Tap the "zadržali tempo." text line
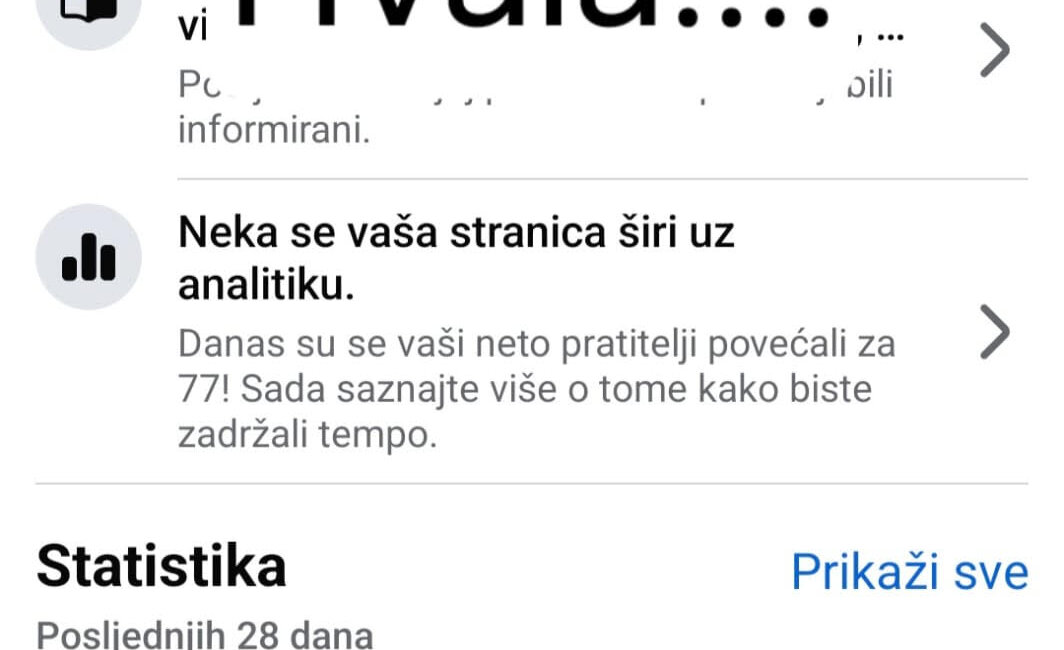Viewport: 1064px width, 650px height. [x=307, y=435]
